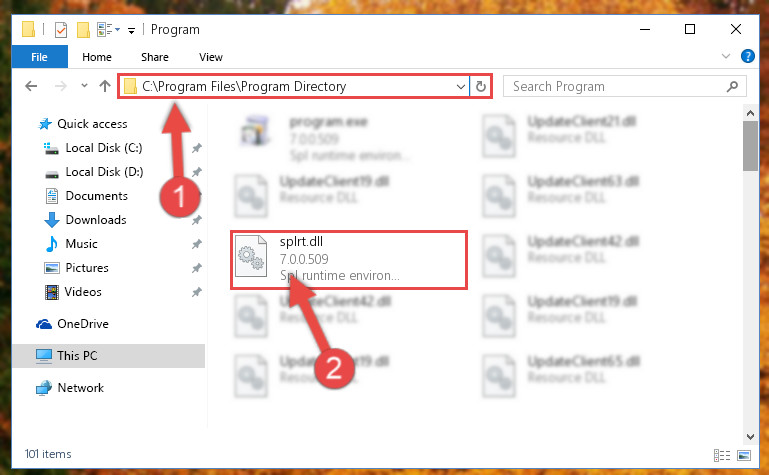This screenshot has width=769, height=475.
Task: Go up one folder level
Action: coord(104,86)
